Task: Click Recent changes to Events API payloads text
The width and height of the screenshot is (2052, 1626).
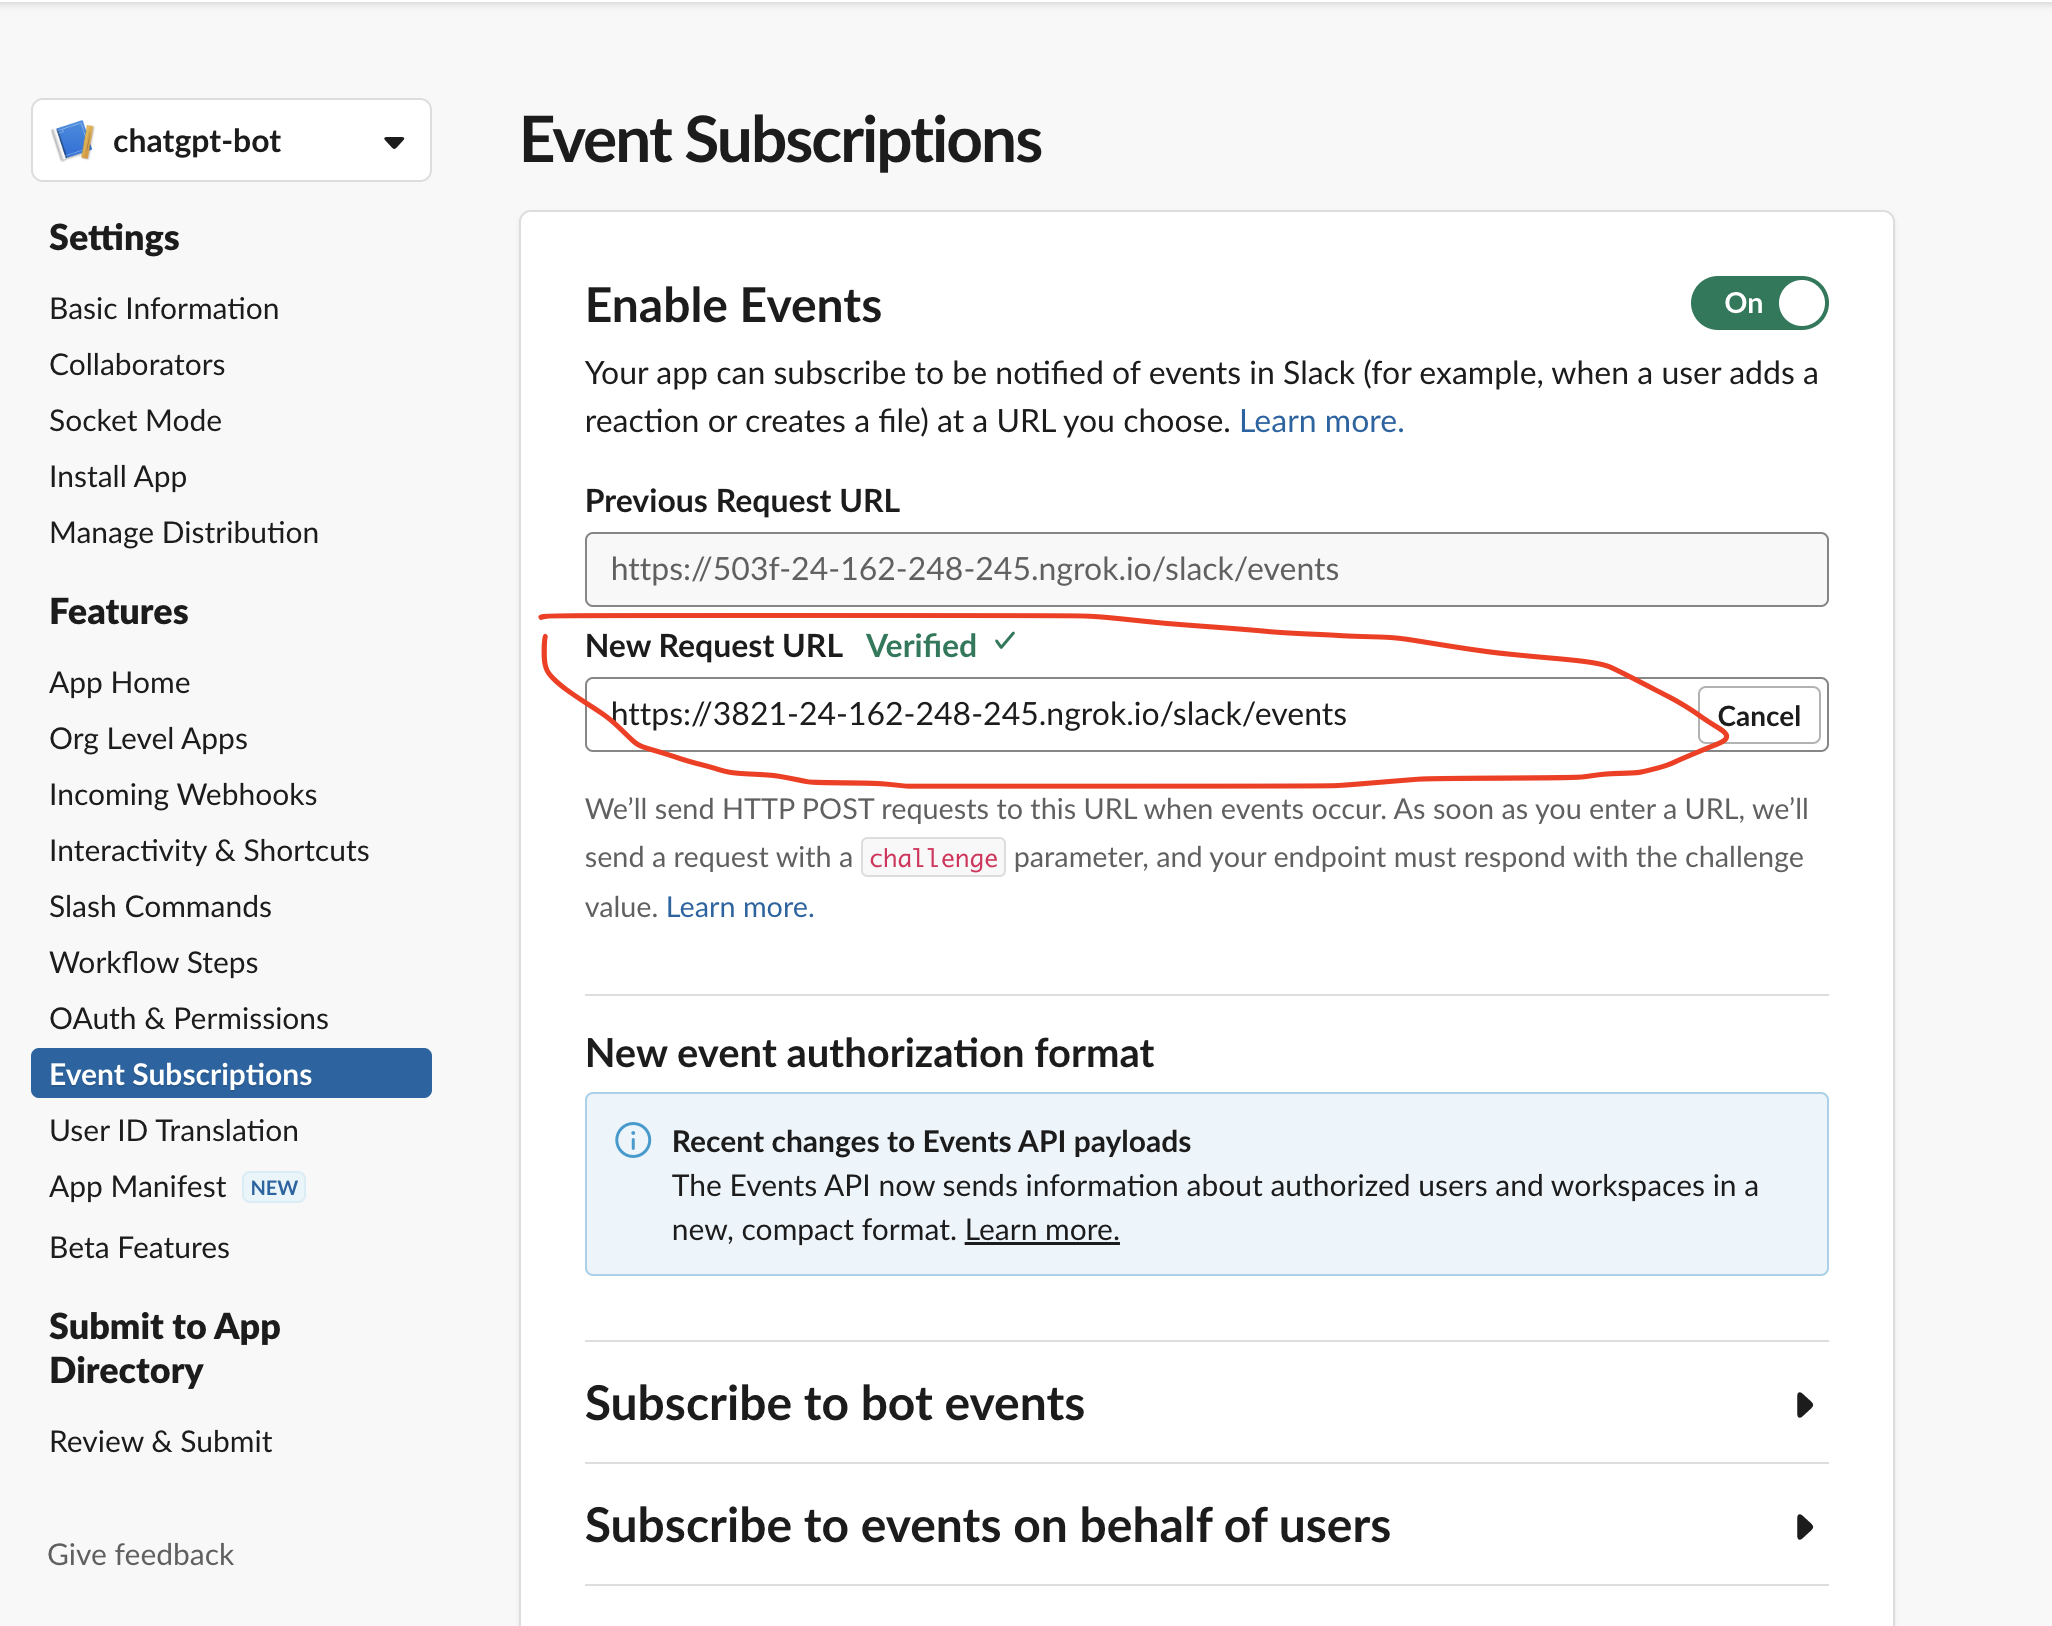Action: point(931,1141)
